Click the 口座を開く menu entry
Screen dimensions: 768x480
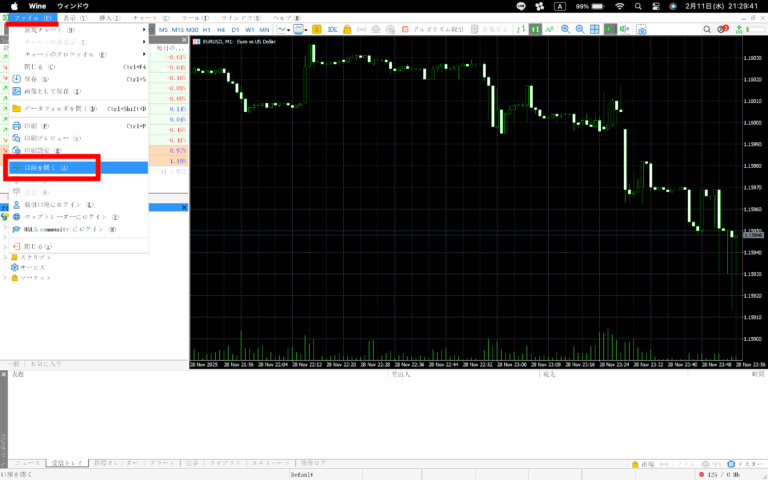(x=50, y=168)
